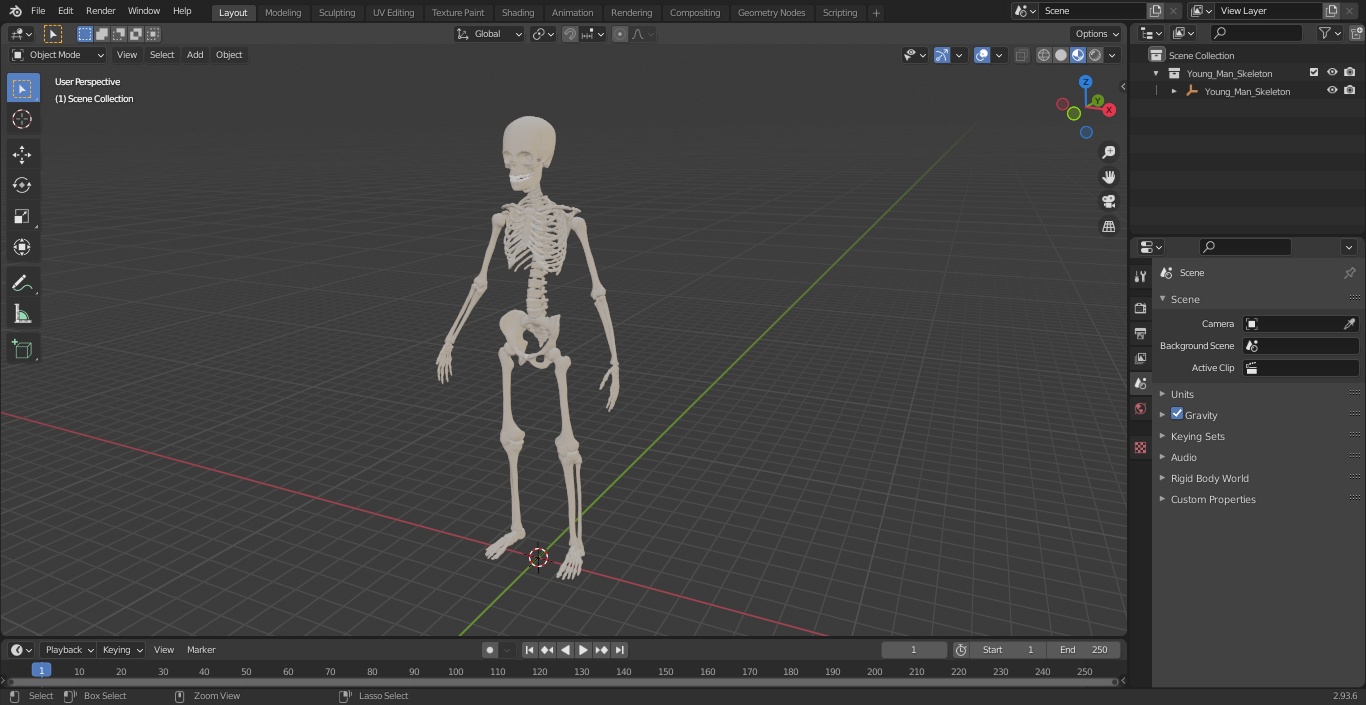The image size is (1366, 705).
Task: Select the Select Box tool
Action: [x=22, y=88]
